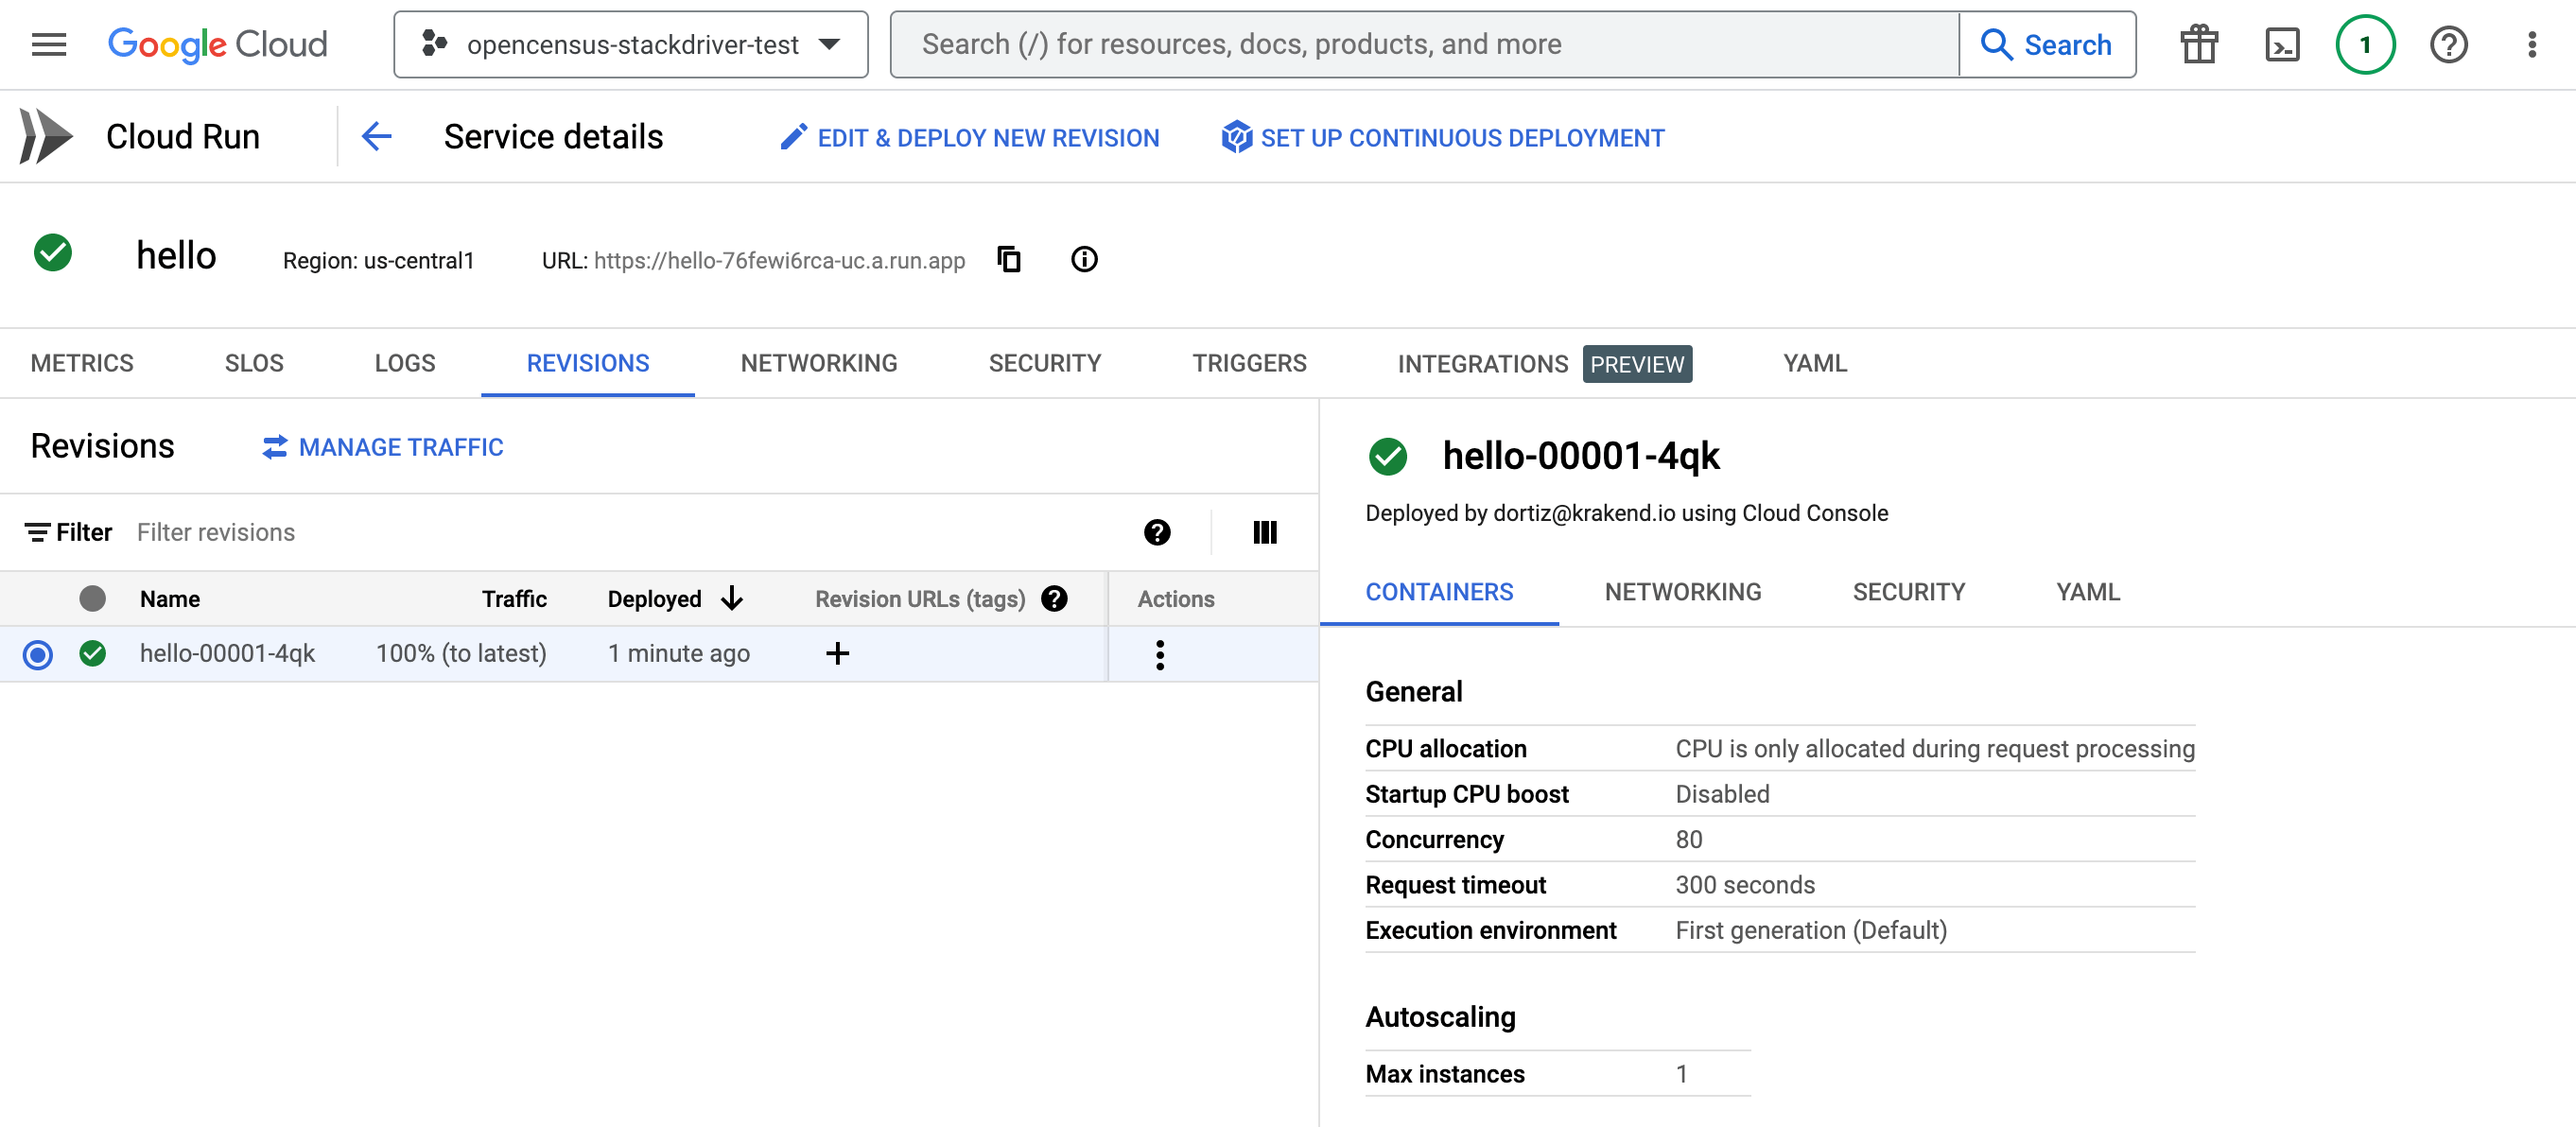Click the 'Deployed by dortiz@krakend.io' text
Viewport: 2576px width, 1127px height.
1626,513
